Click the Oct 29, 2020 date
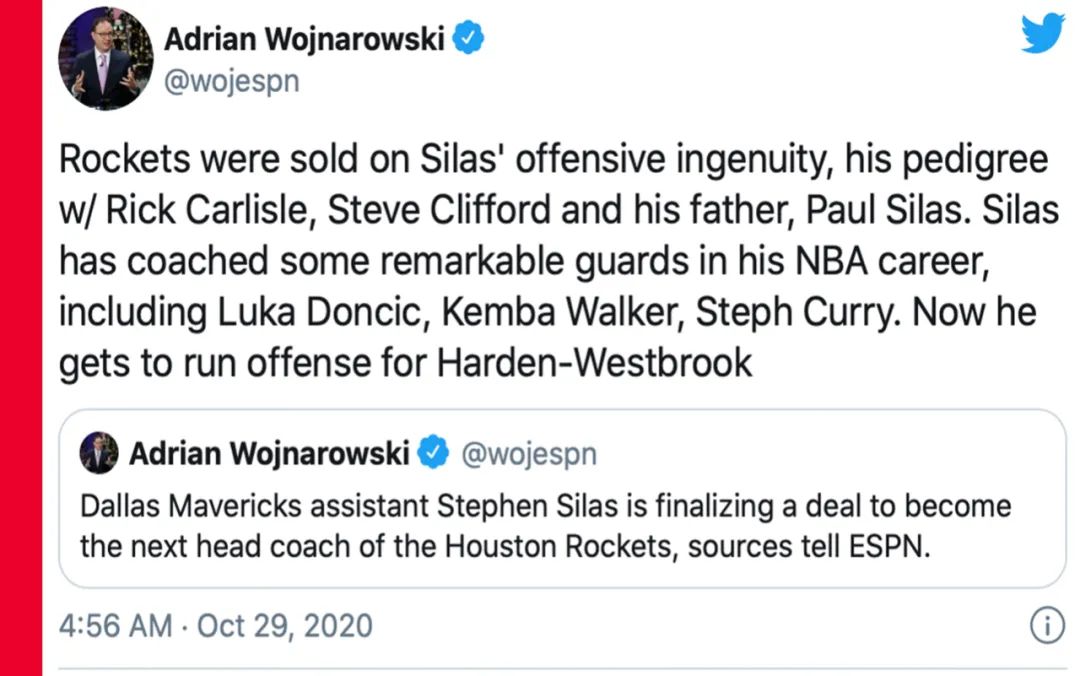Screen dimensions: 1080x676 [284, 627]
